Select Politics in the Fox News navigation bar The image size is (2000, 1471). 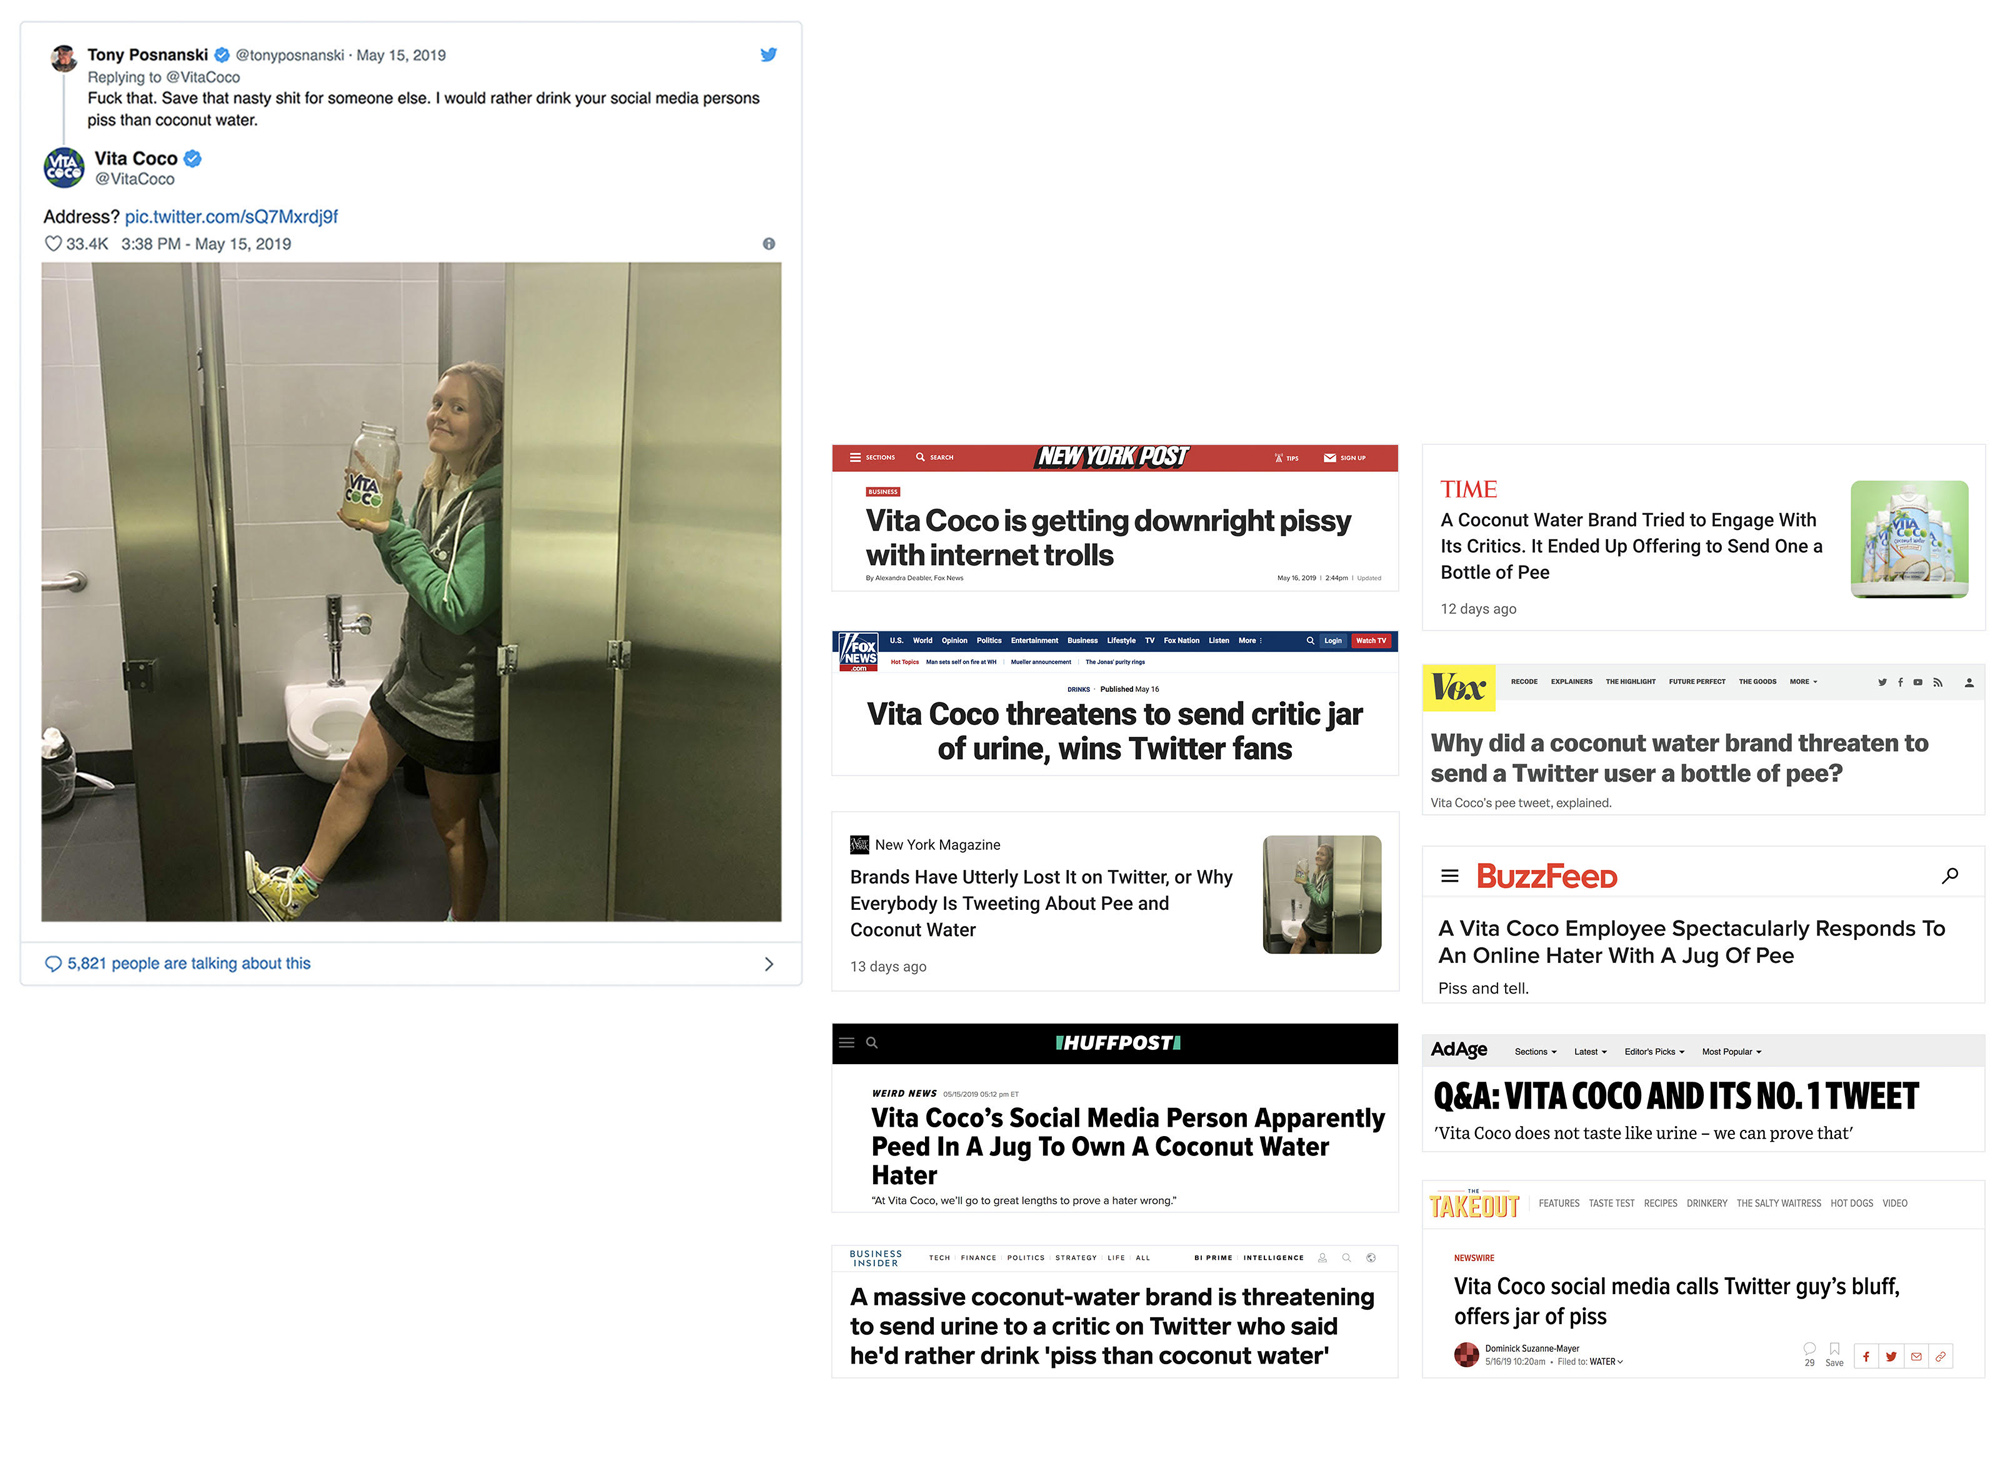988,641
